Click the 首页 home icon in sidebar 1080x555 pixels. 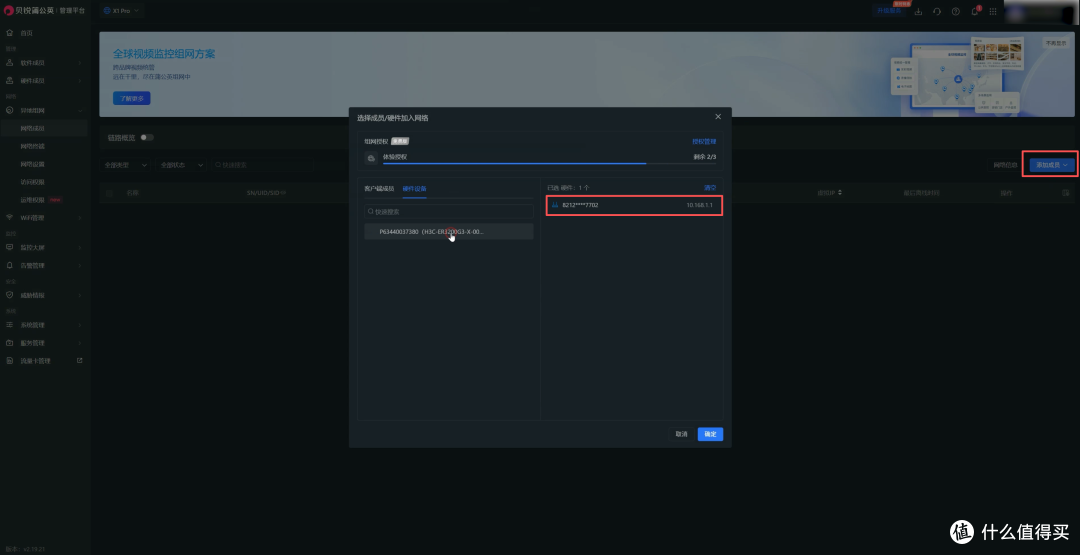(10, 33)
